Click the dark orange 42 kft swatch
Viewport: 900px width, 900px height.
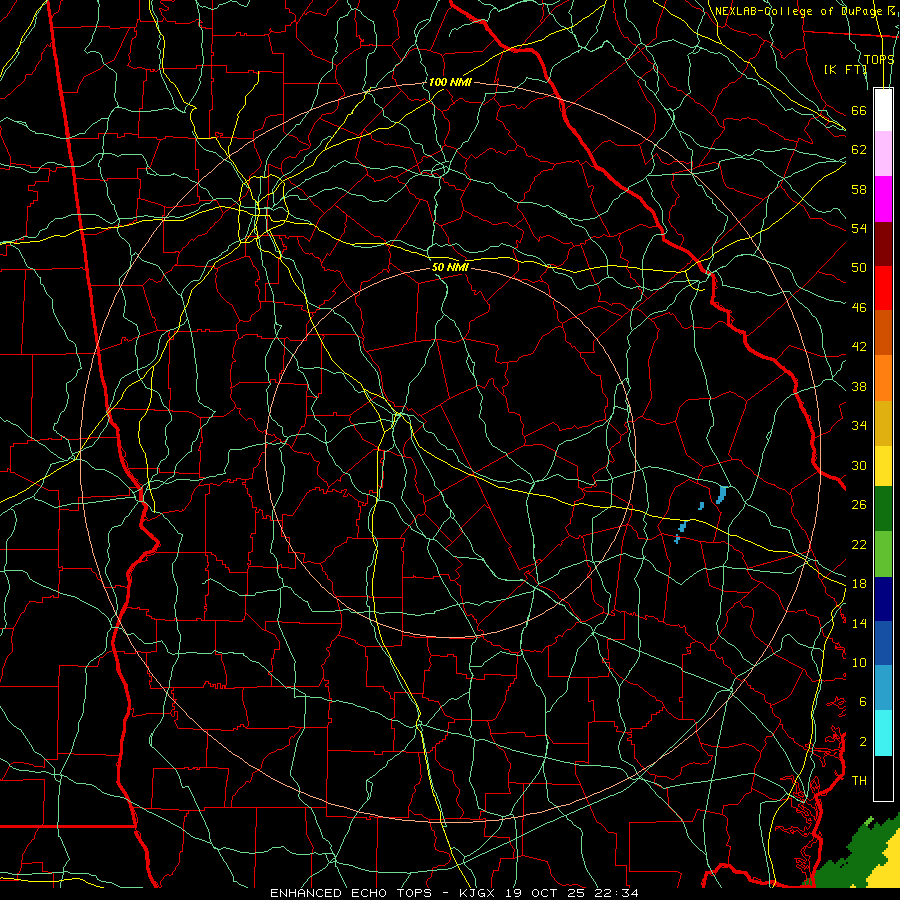883,333
